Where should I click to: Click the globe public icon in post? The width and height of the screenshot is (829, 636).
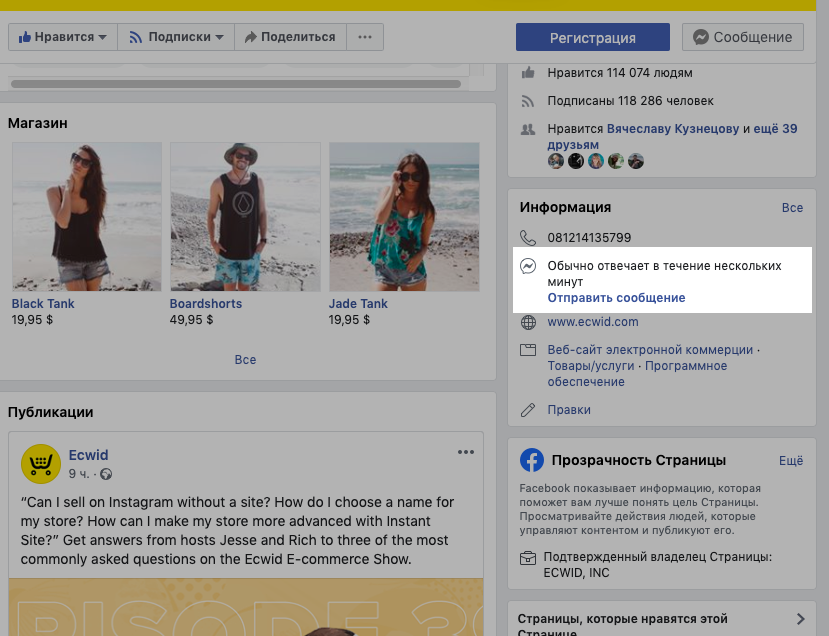pos(106,474)
